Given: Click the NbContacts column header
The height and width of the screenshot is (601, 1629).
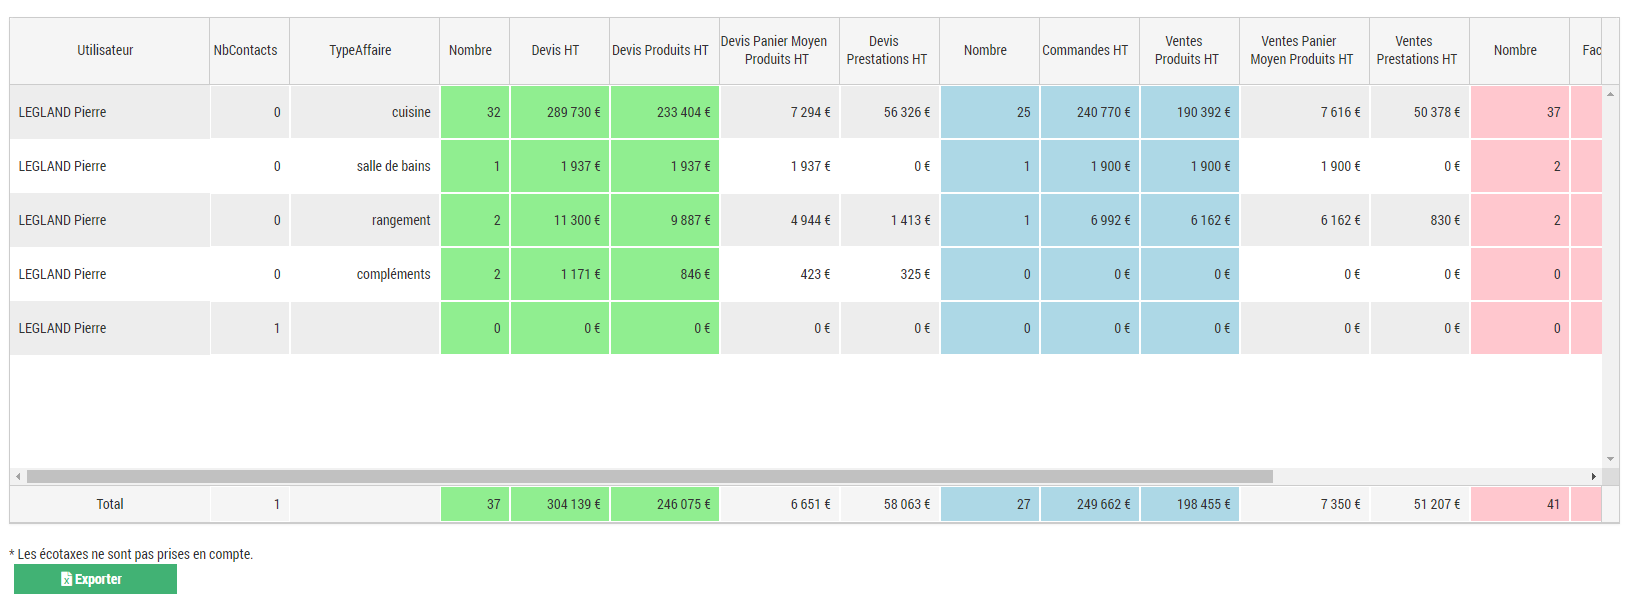Looking at the screenshot, I should coord(246,50).
